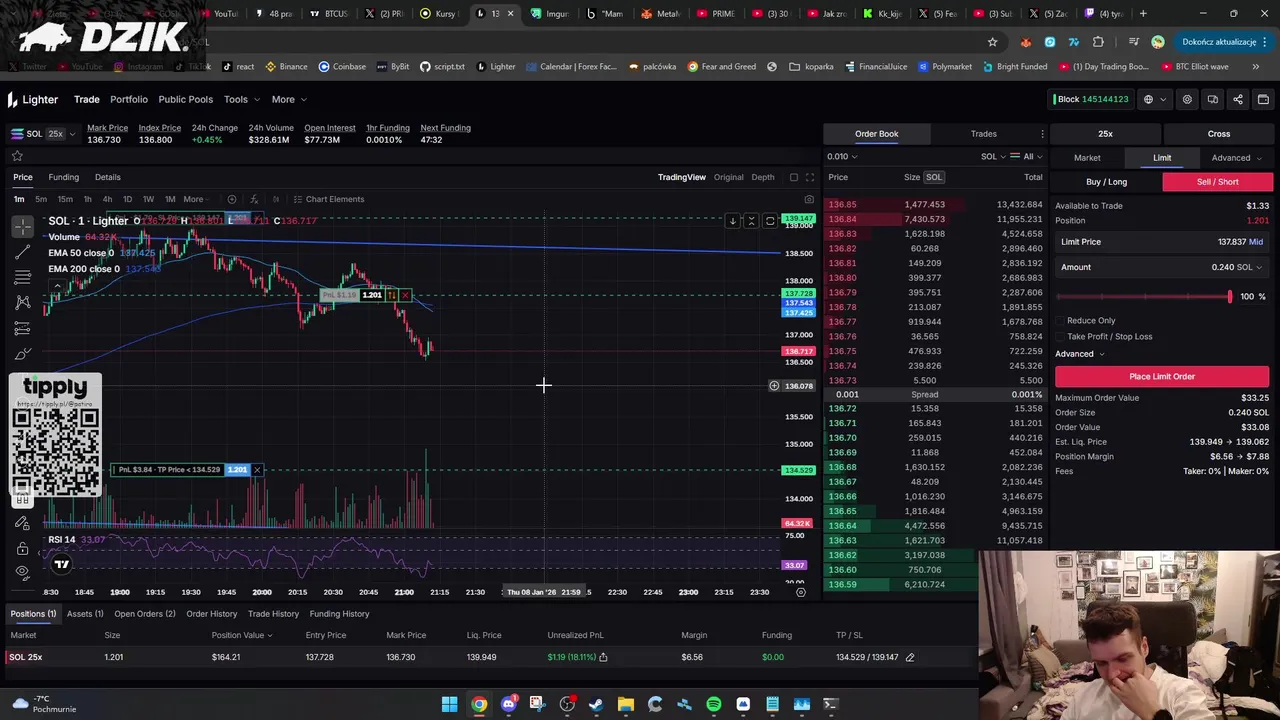1280x720 pixels.
Task: Select the trend line drawing tool
Action: [x=22, y=252]
